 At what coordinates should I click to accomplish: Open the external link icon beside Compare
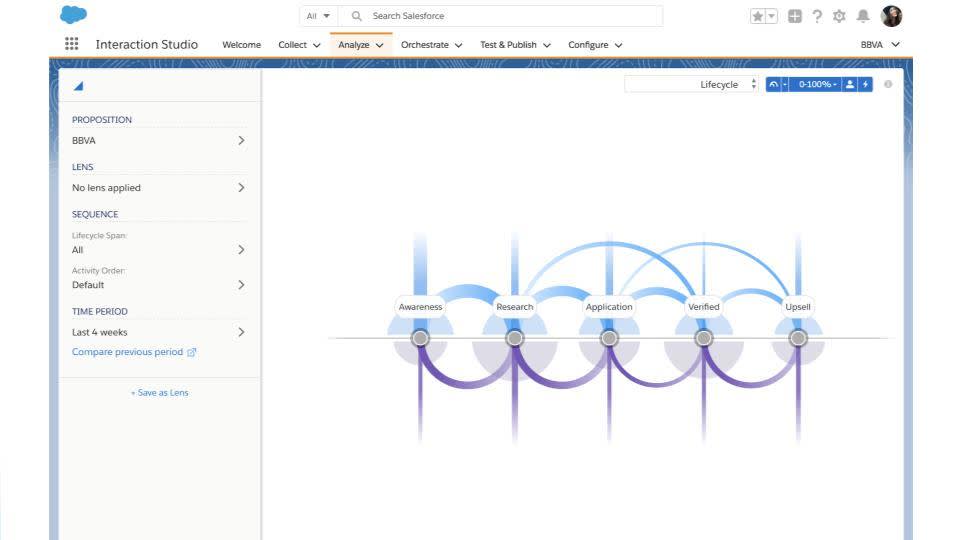click(x=192, y=352)
